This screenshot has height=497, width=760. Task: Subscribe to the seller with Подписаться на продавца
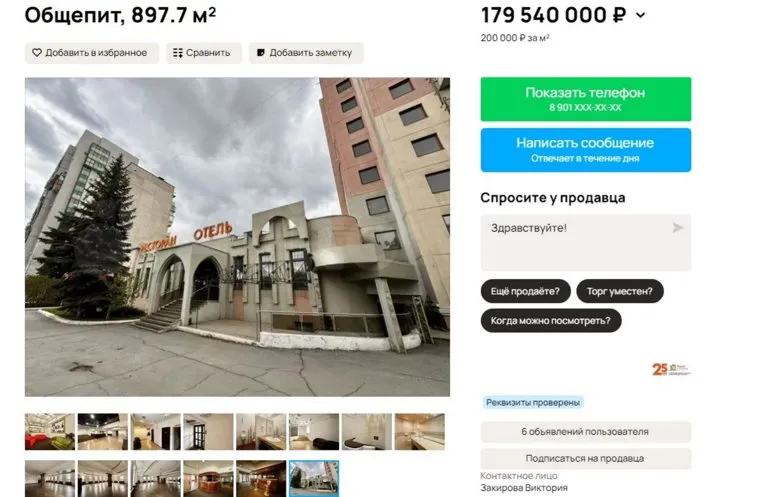point(586,458)
